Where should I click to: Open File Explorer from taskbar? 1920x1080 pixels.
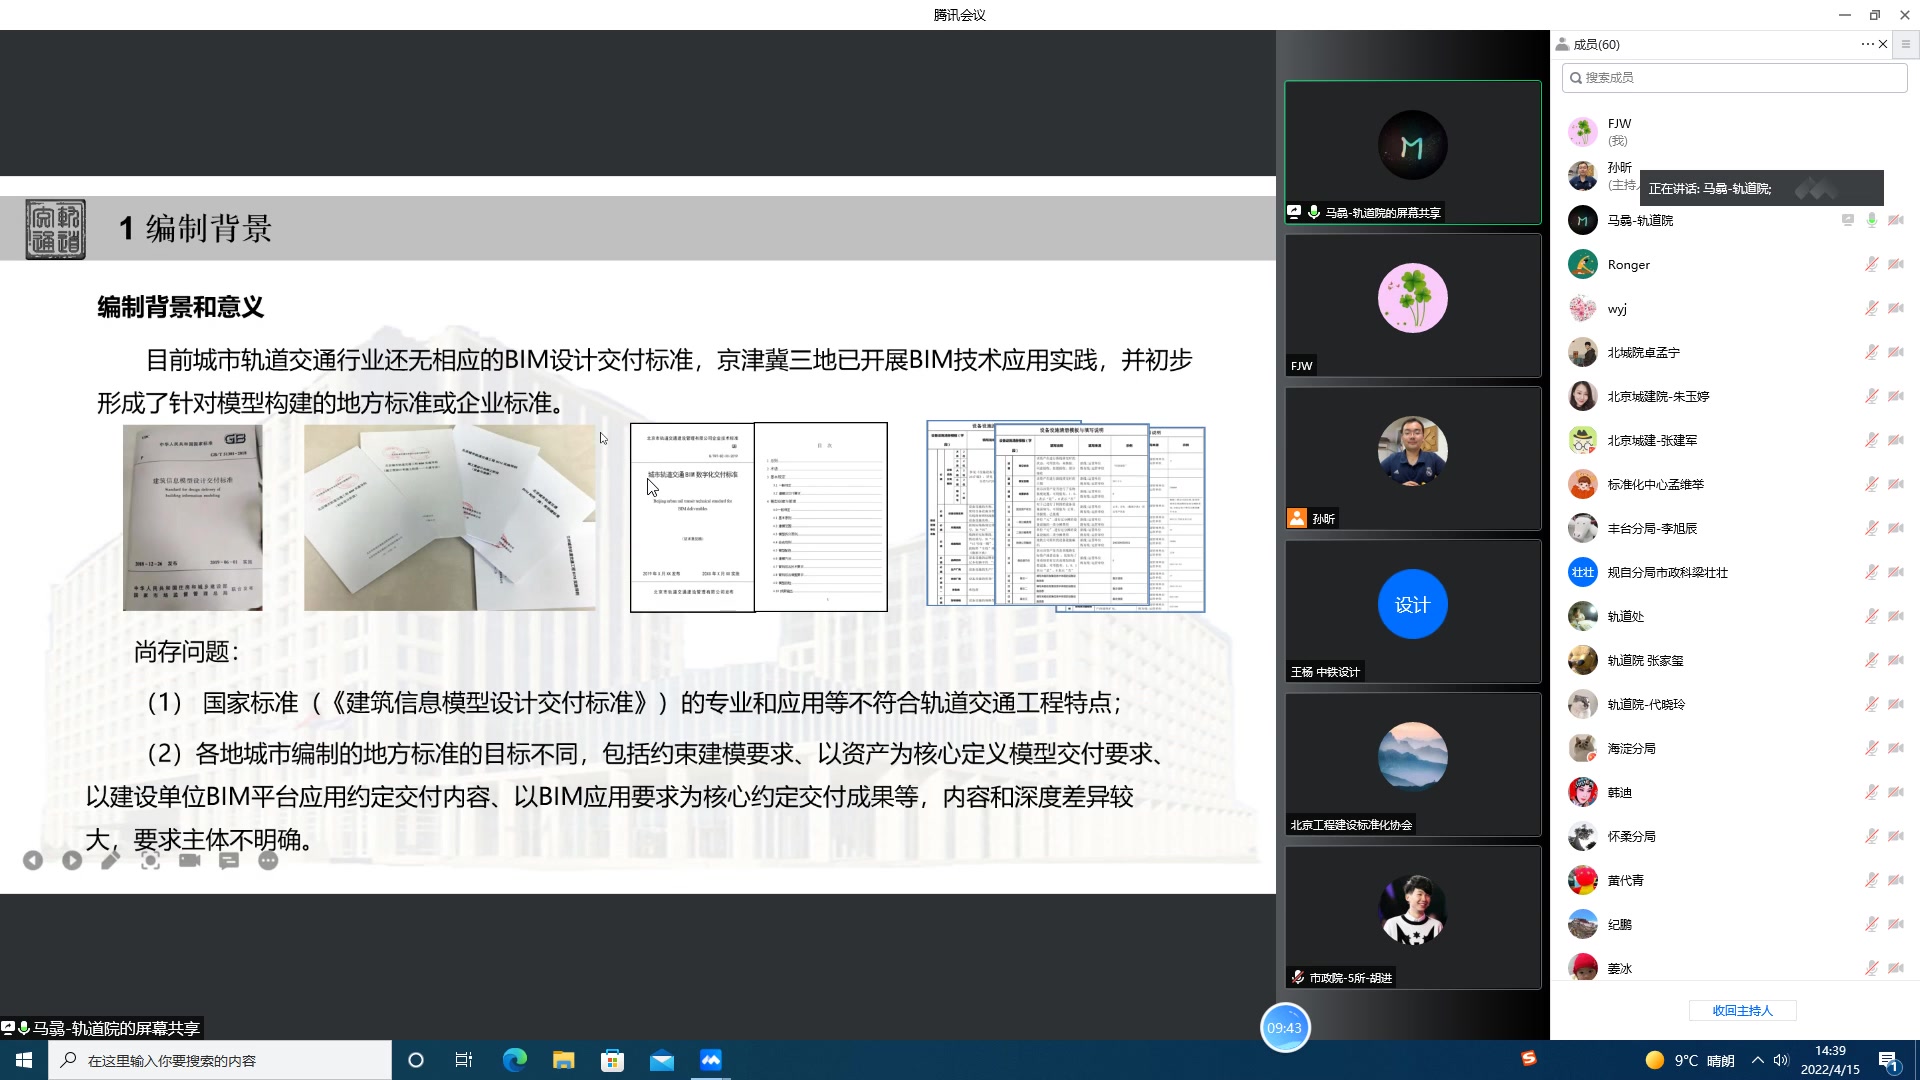tap(563, 1060)
